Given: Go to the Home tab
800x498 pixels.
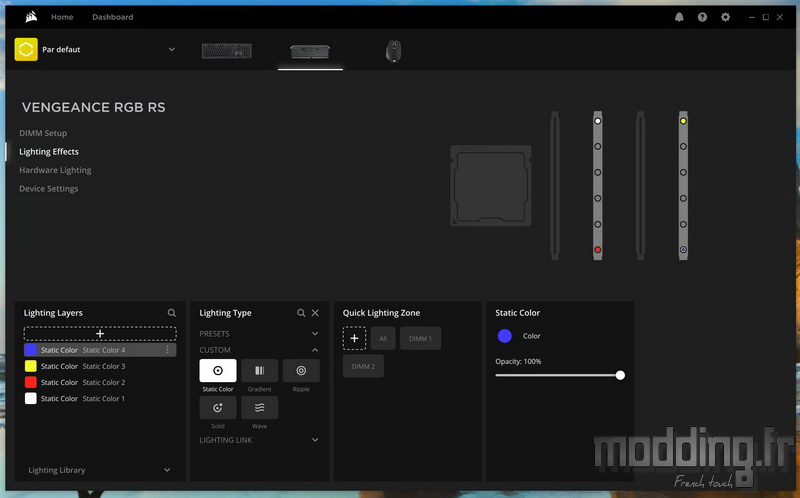Looking at the screenshot, I should [x=62, y=17].
